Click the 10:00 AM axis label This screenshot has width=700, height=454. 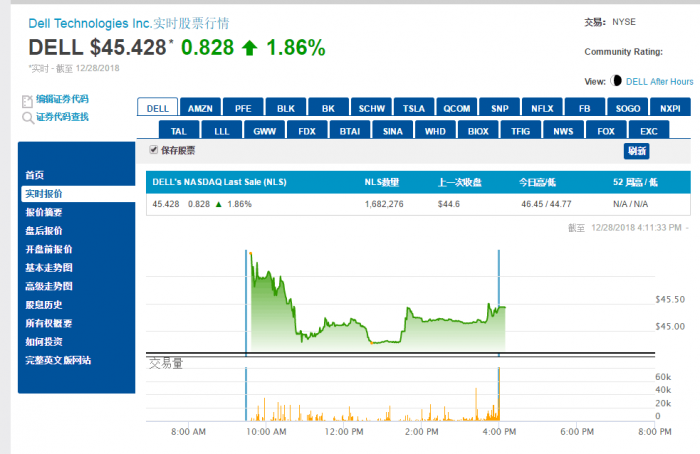(267, 432)
